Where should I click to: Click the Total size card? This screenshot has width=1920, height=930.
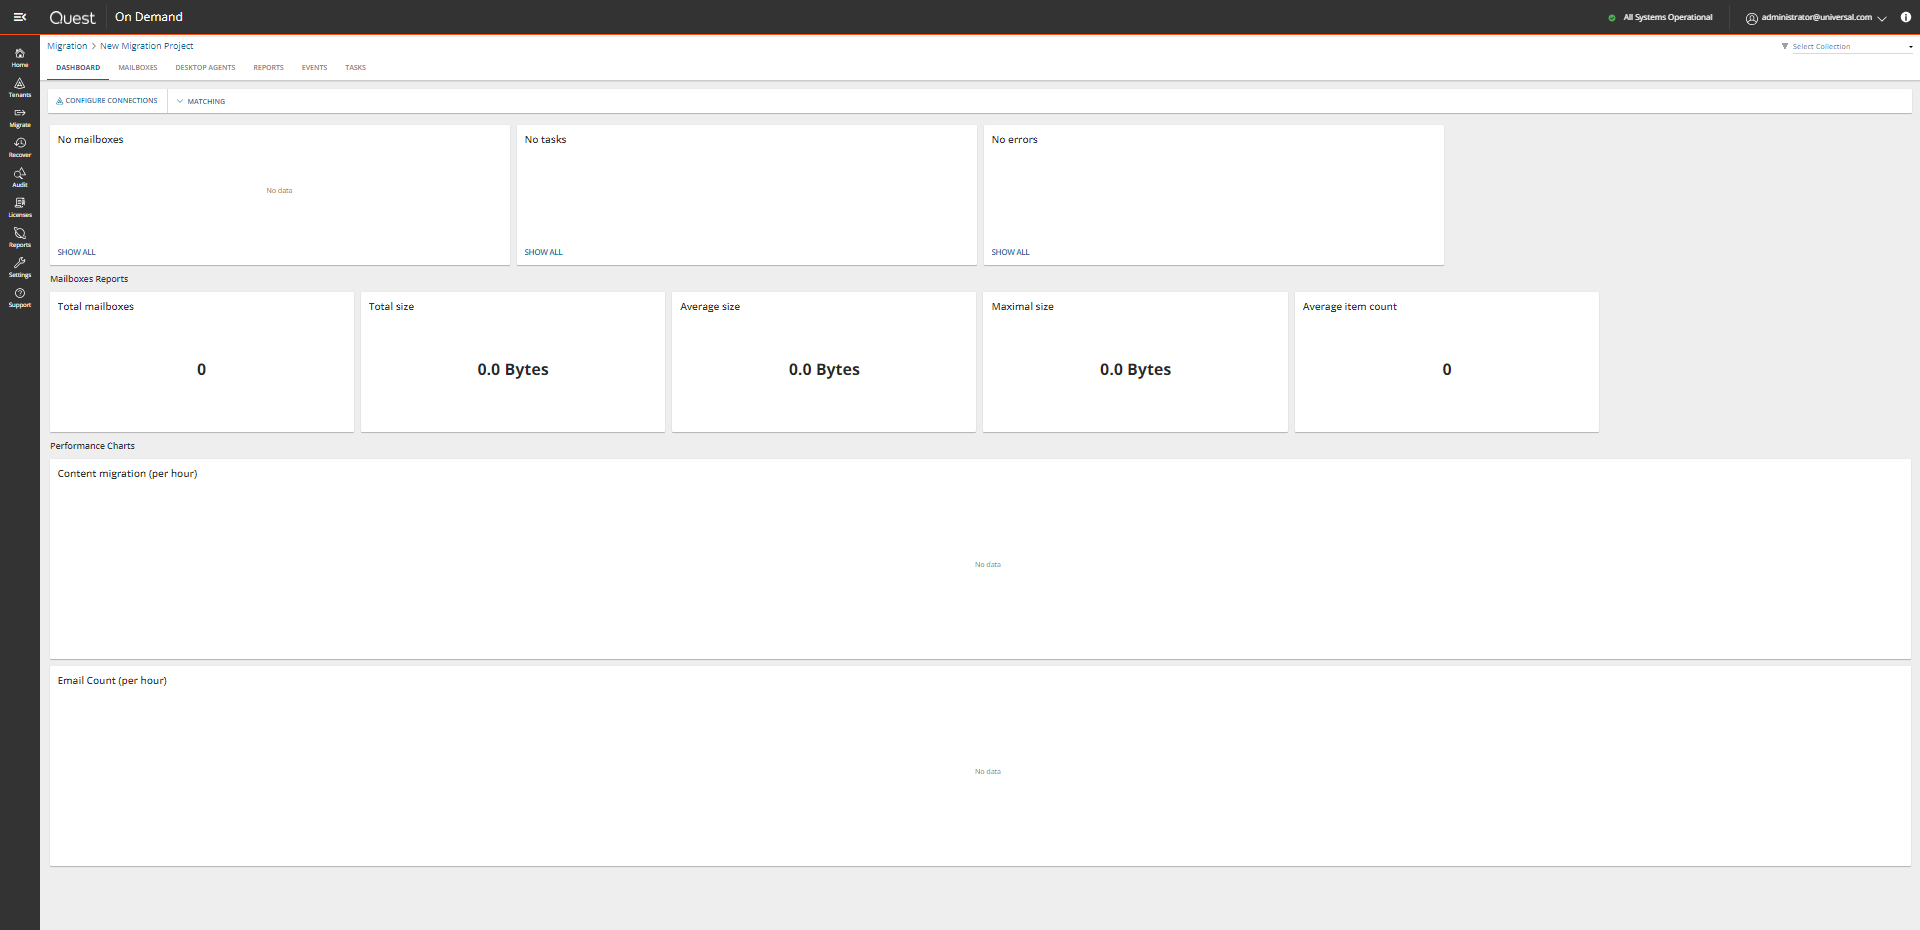pos(513,362)
